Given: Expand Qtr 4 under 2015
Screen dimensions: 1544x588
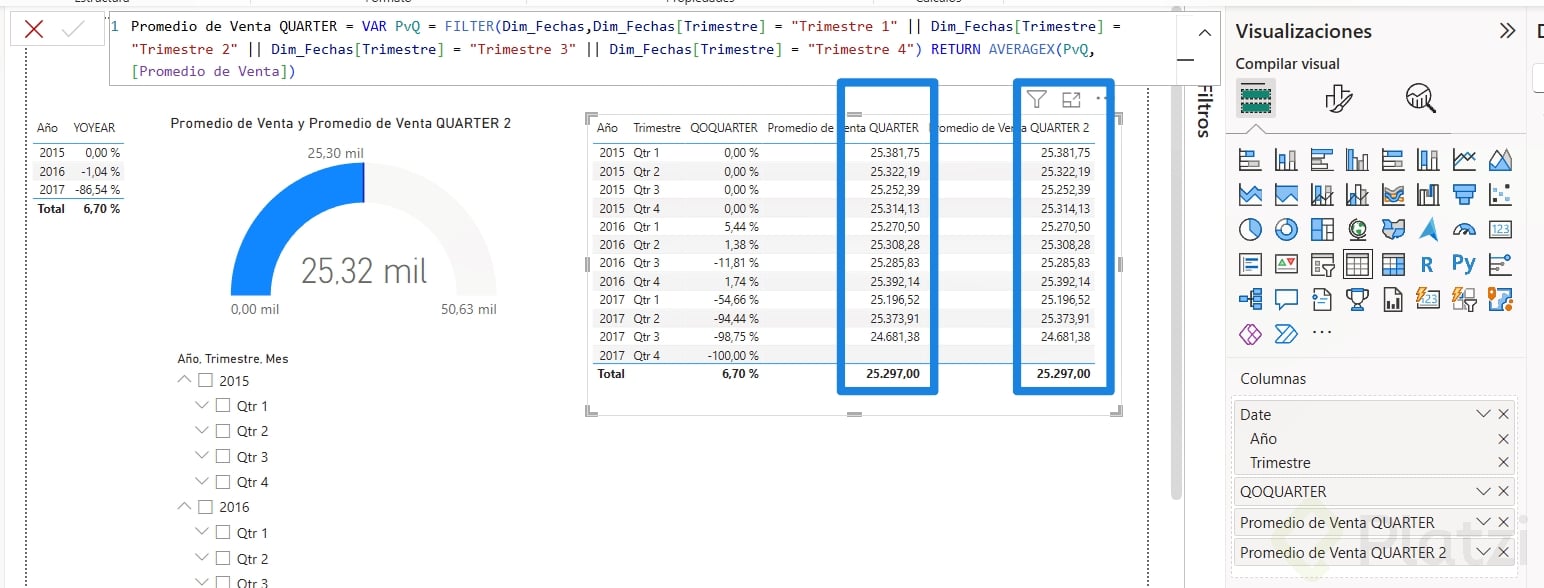Looking at the screenshot, I should point(202,482).
